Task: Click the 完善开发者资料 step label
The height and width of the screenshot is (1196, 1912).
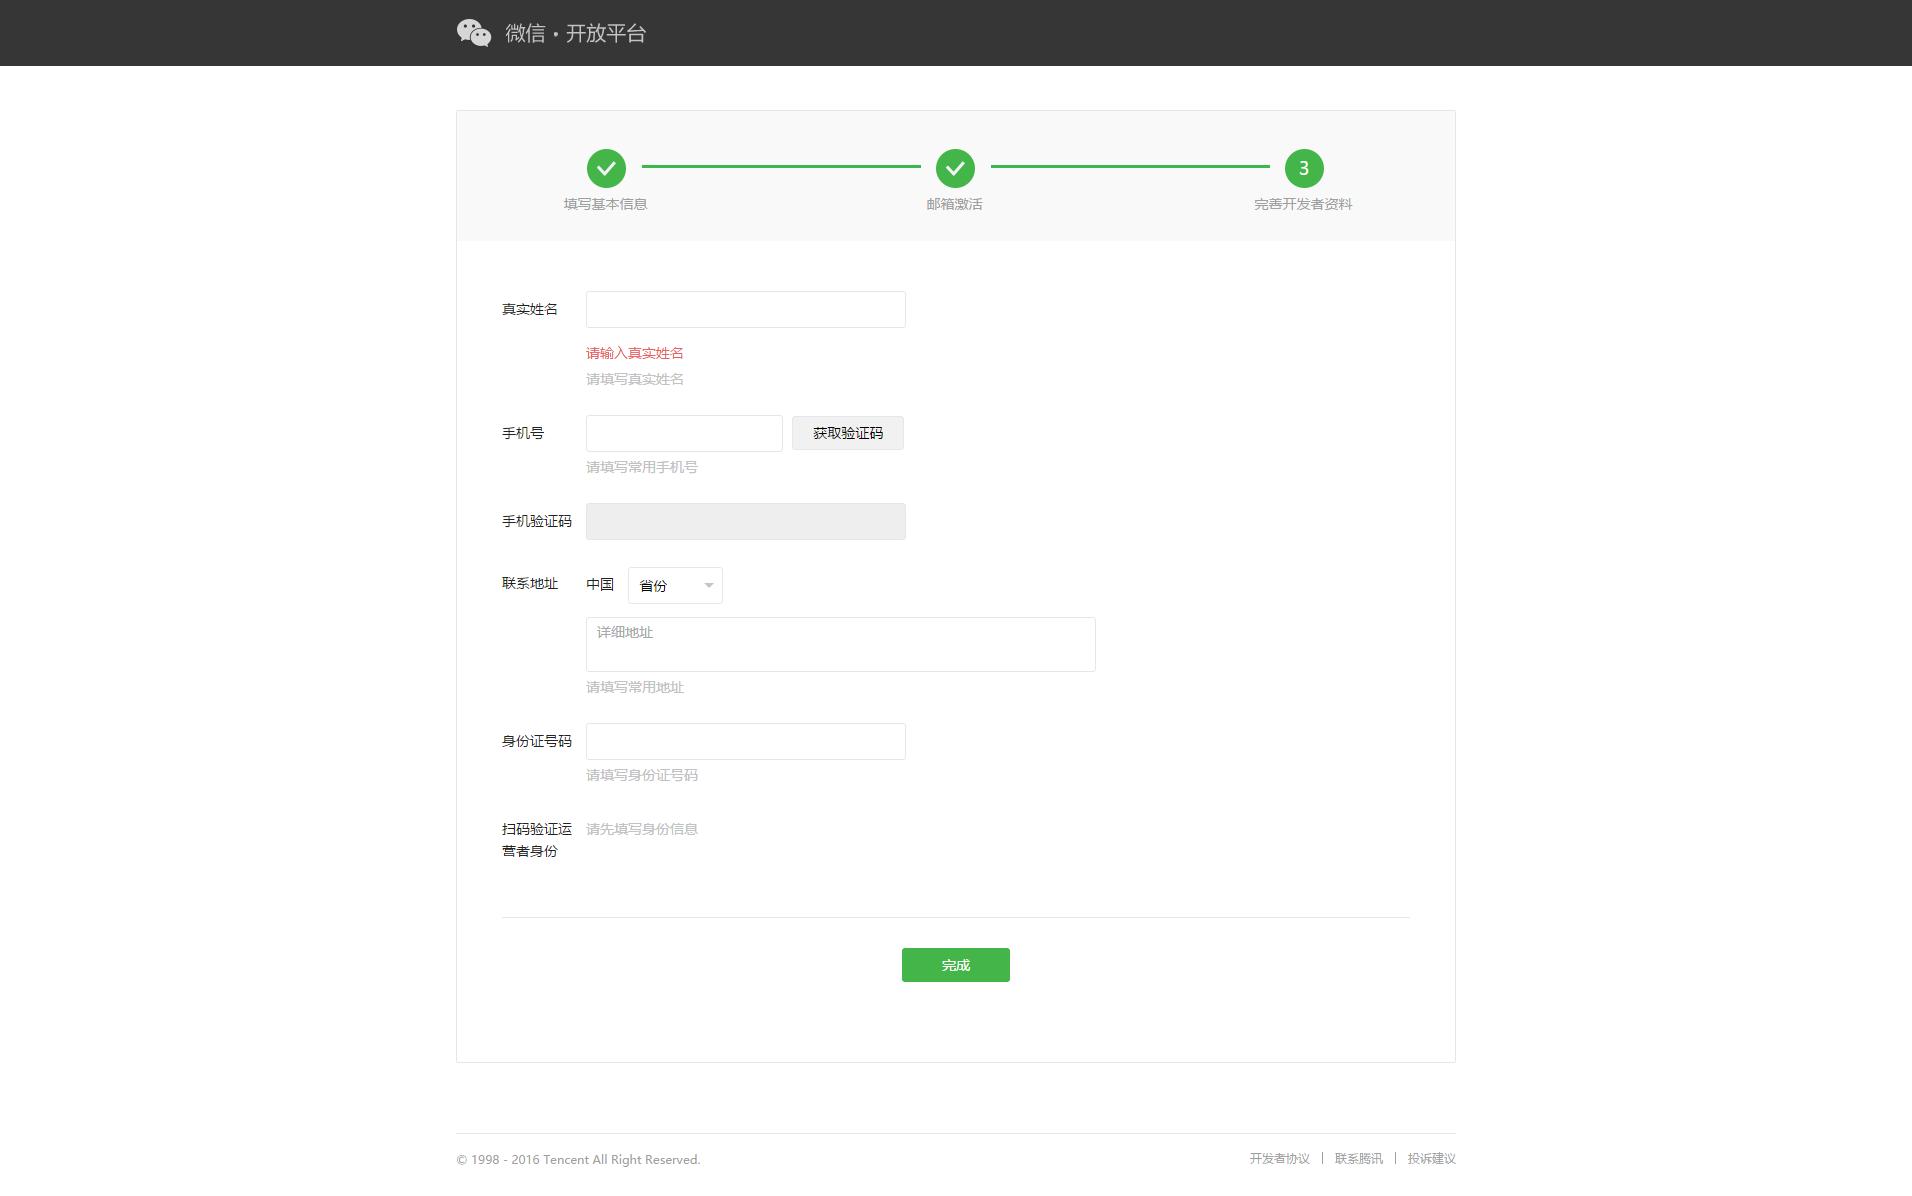Action: tap(1304, 204)
